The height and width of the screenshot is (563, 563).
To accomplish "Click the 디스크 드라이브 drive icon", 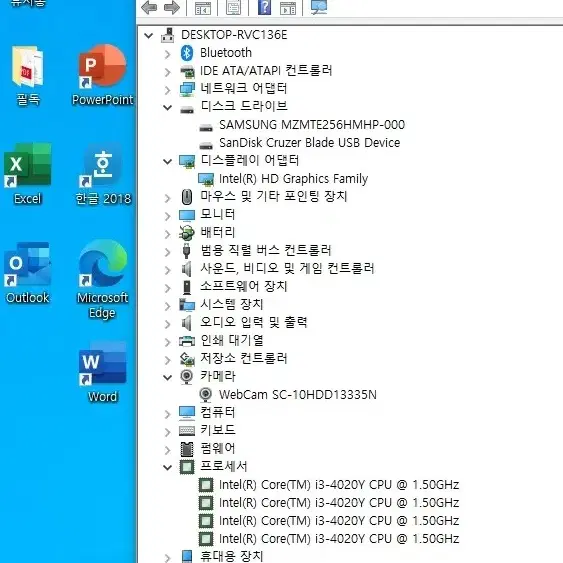I will click(x=187, y=109).
